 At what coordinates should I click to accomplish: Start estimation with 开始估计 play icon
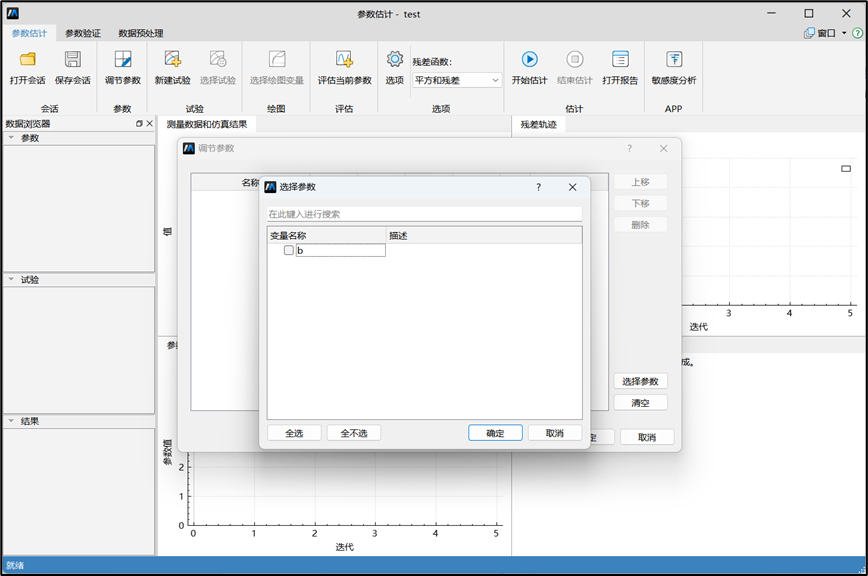click(x=529, y=59)
